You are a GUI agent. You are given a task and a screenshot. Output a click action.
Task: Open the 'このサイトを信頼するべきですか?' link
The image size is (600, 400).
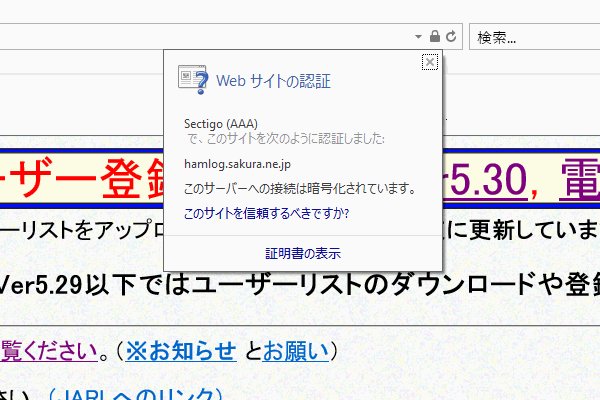(x=266, y=213)
